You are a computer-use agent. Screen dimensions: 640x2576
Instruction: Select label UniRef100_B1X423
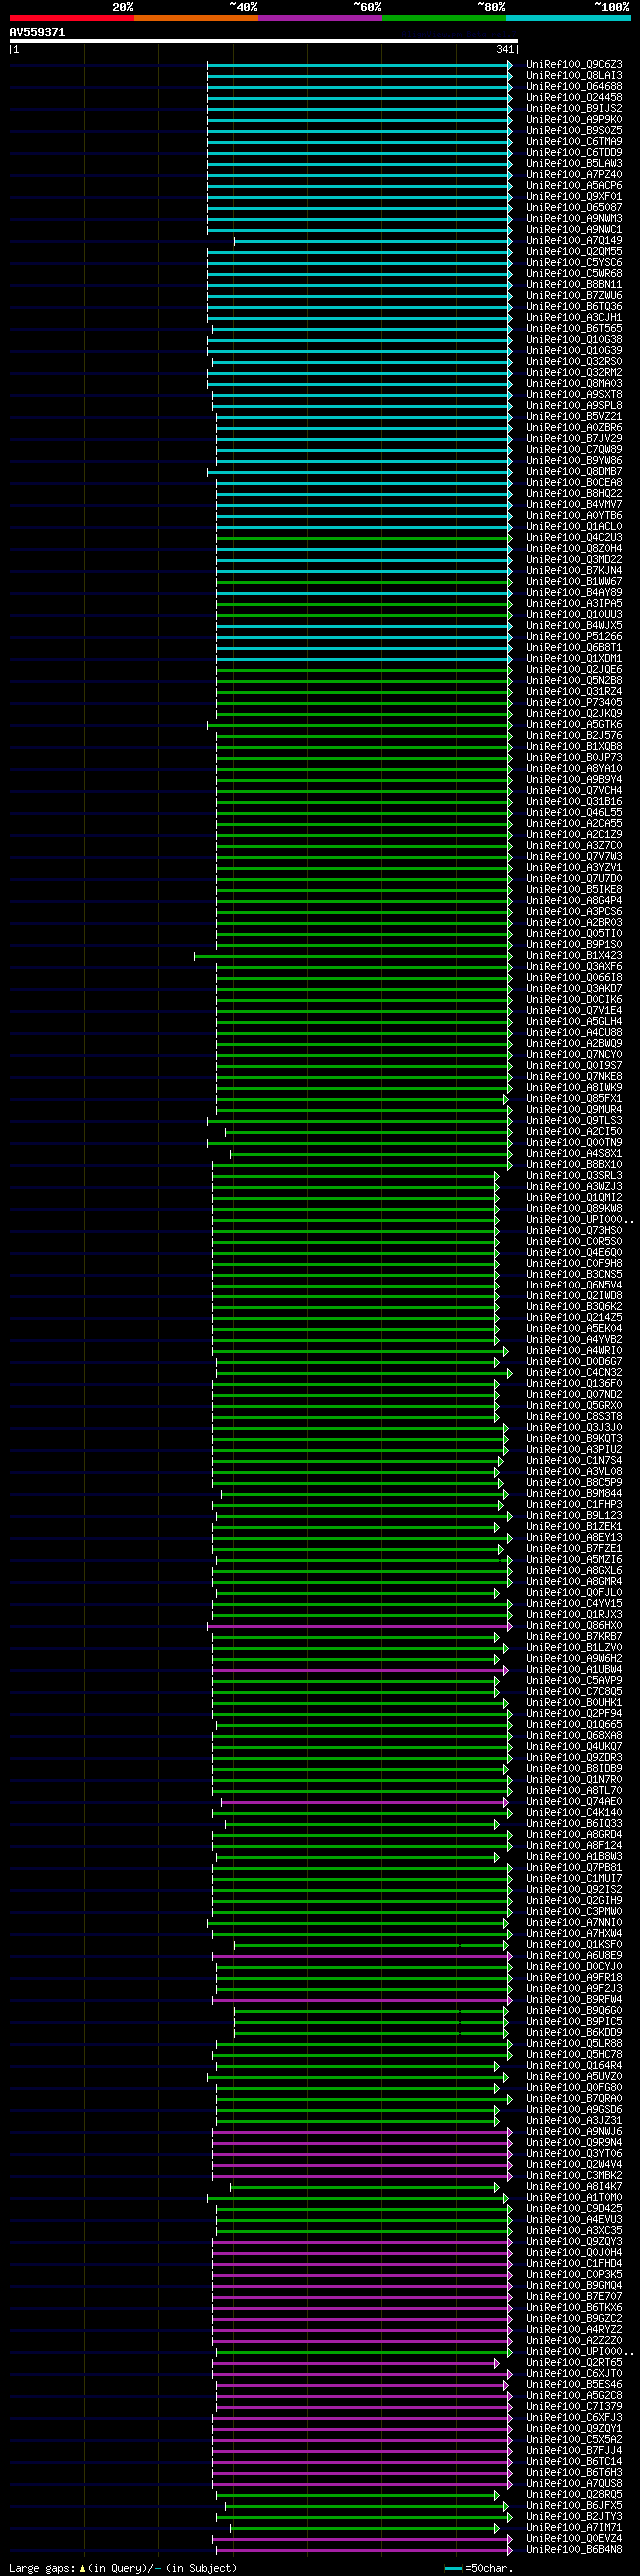tap(574, 956)
